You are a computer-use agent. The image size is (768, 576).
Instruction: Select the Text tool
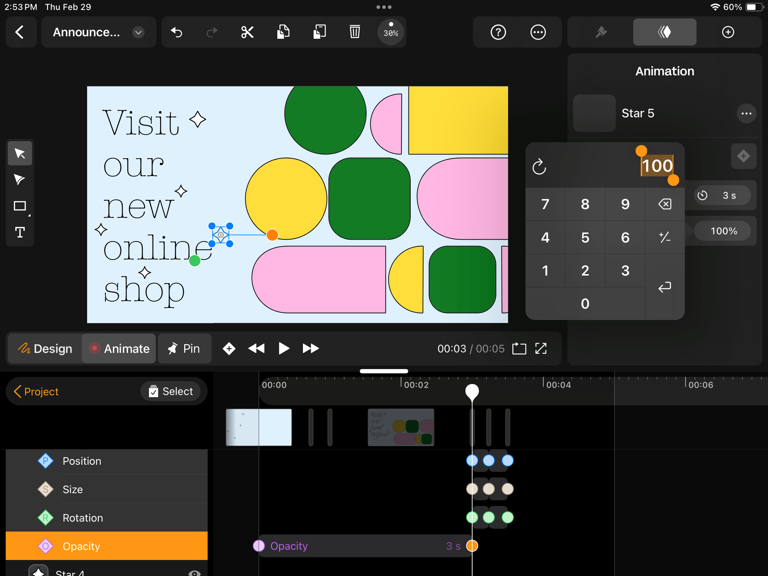coord(20,232)
